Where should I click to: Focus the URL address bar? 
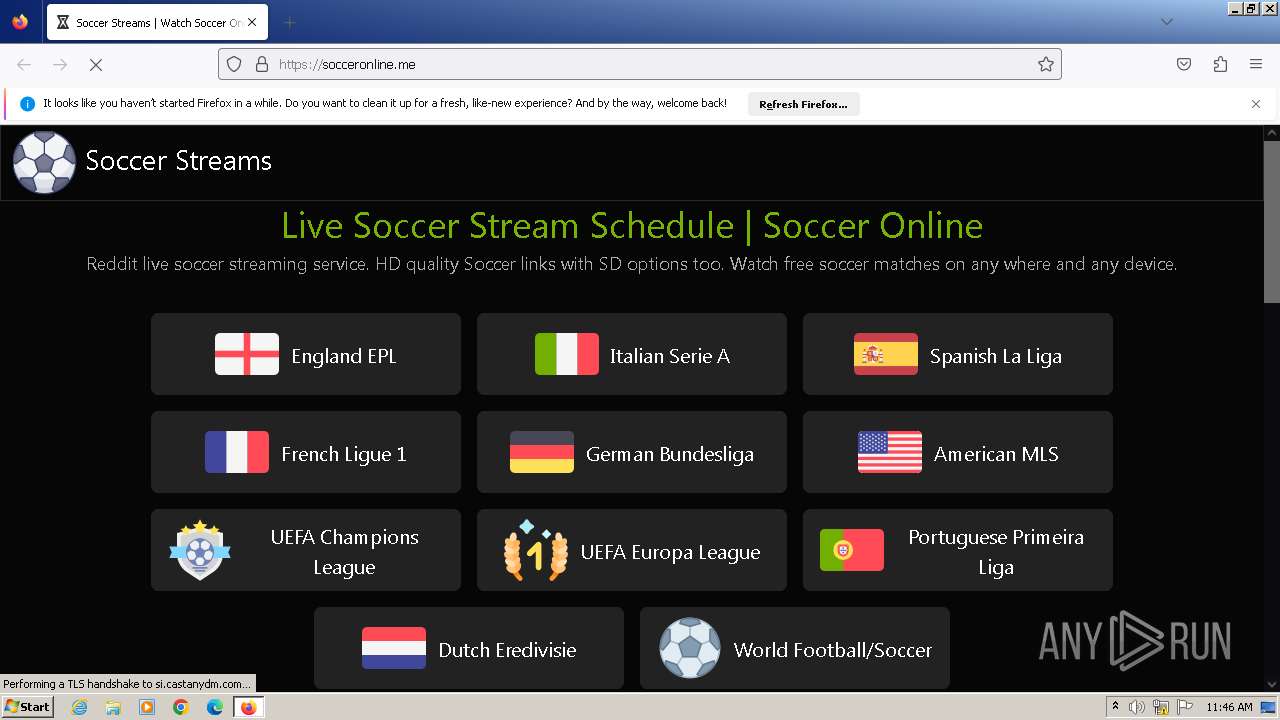[x=640, y=64]
